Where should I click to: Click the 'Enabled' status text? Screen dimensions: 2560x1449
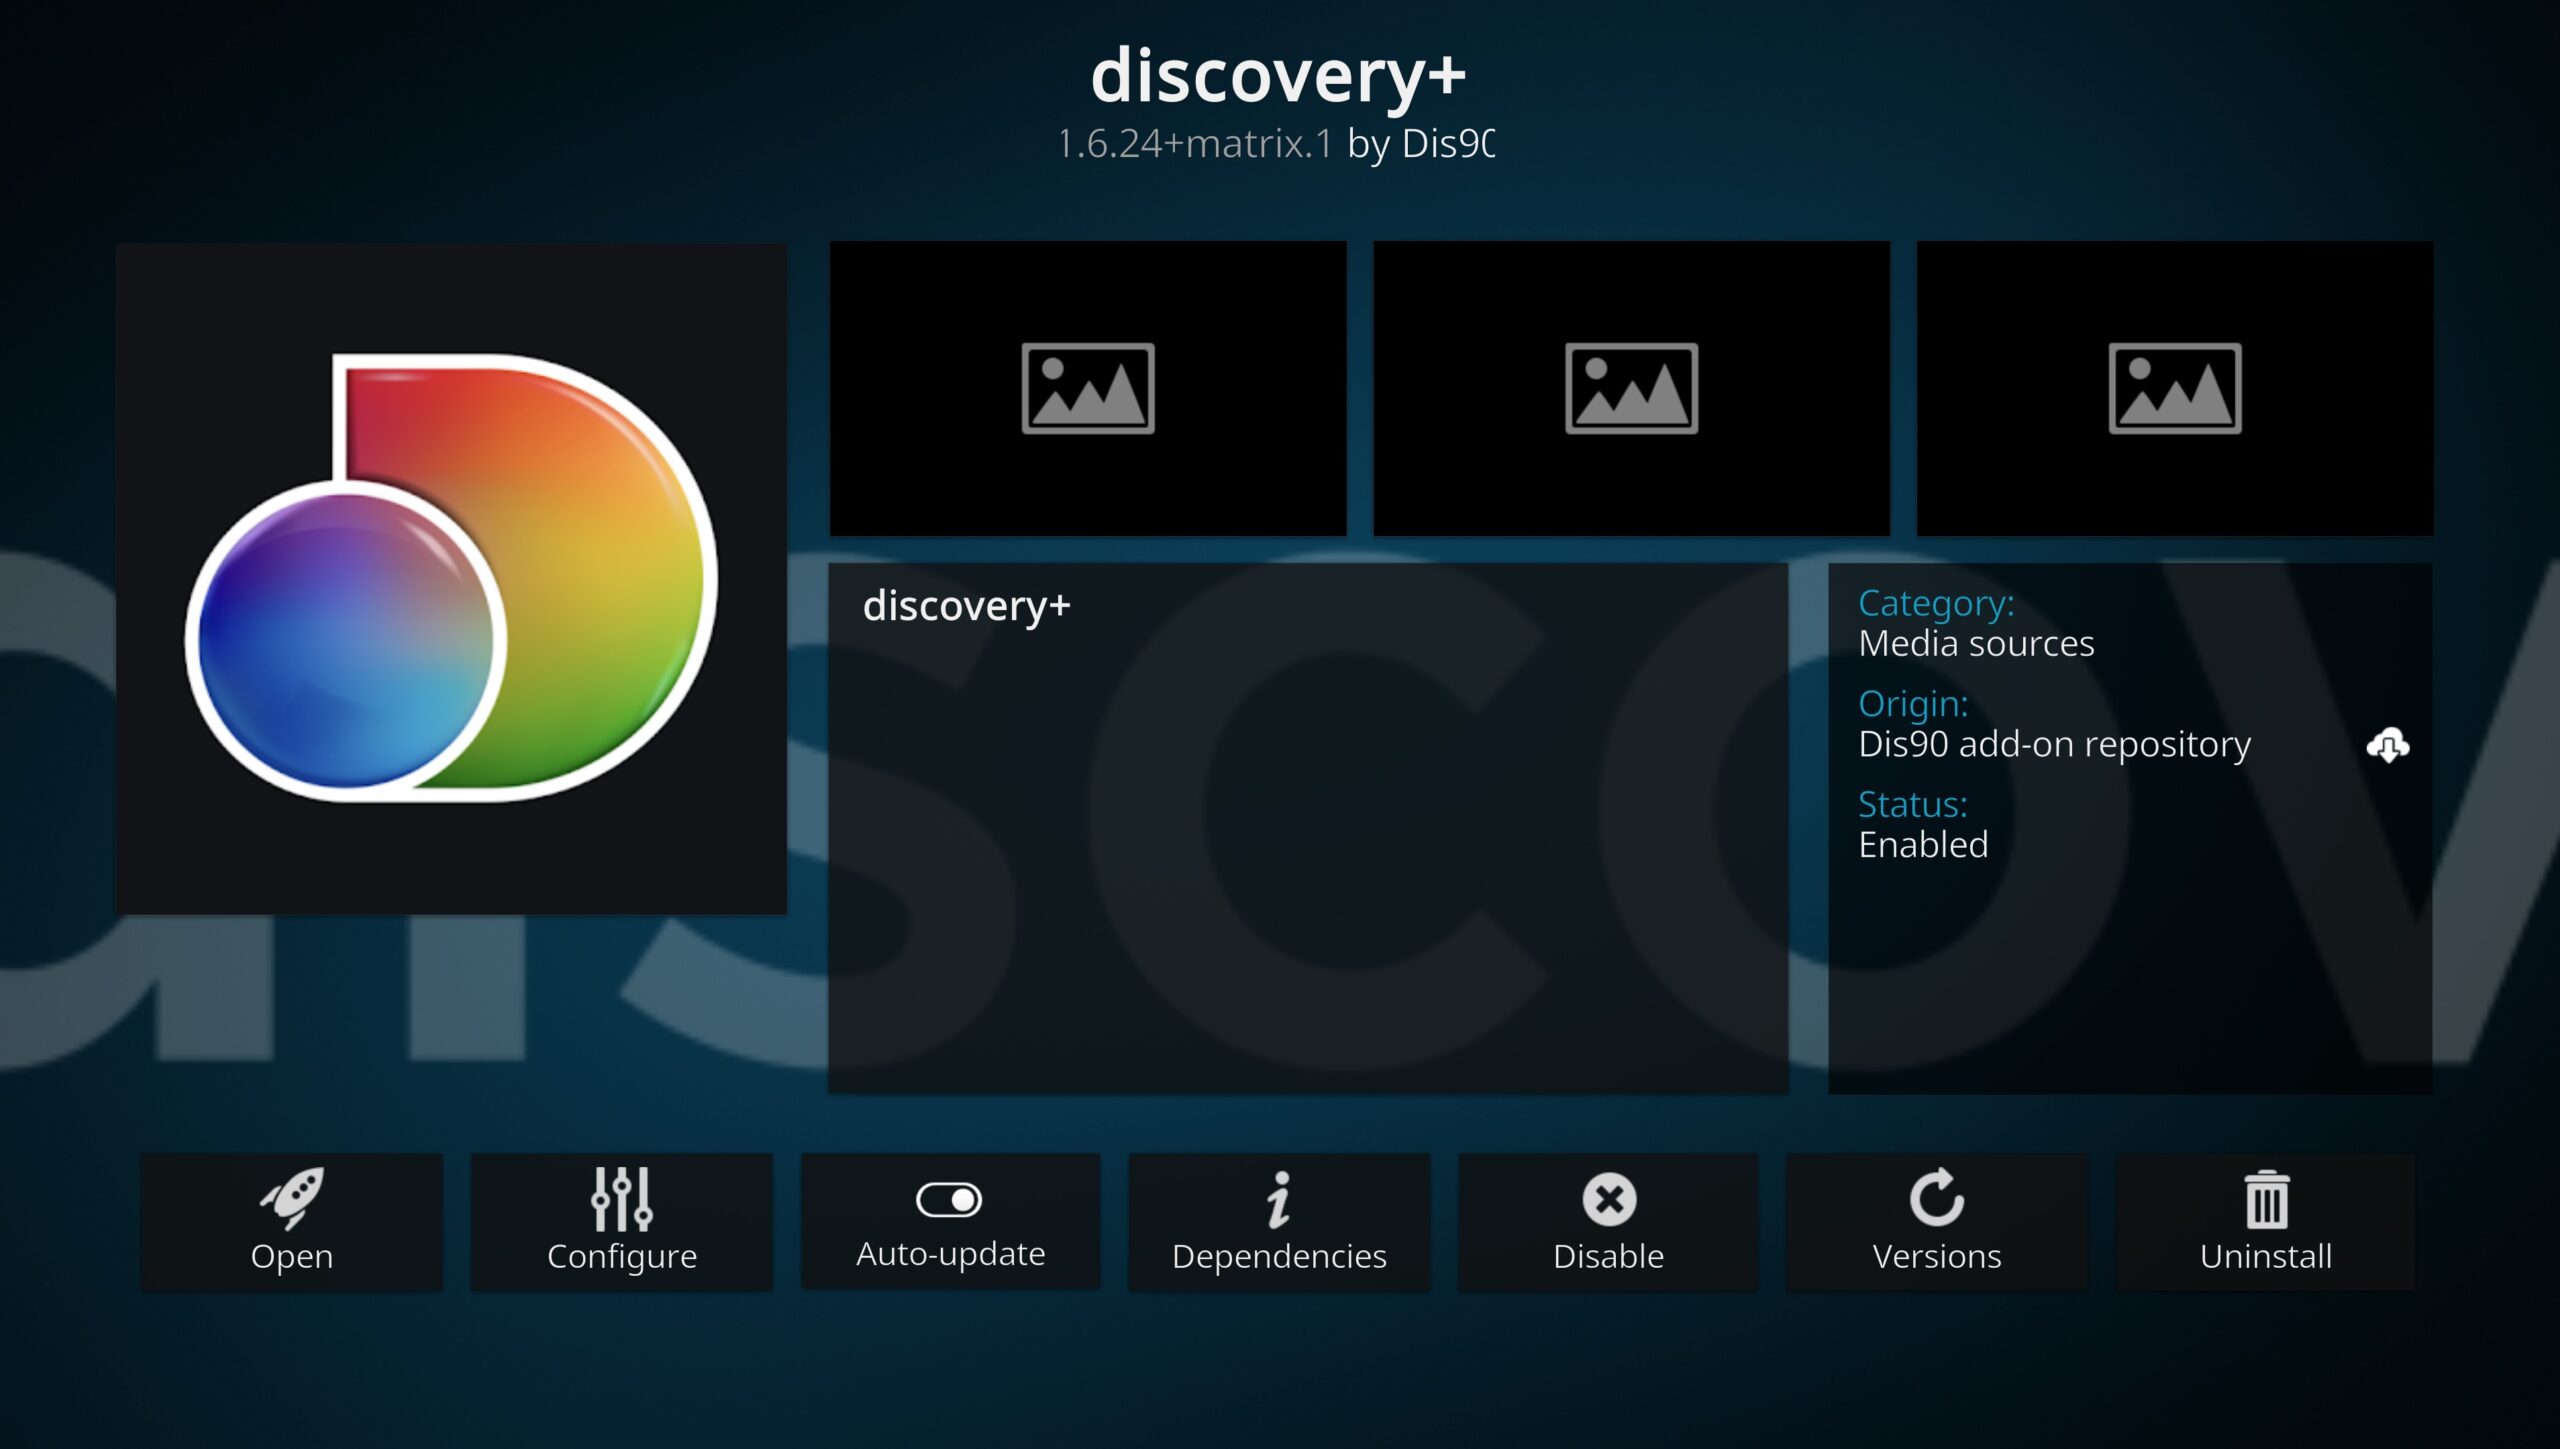[1923, 845]
